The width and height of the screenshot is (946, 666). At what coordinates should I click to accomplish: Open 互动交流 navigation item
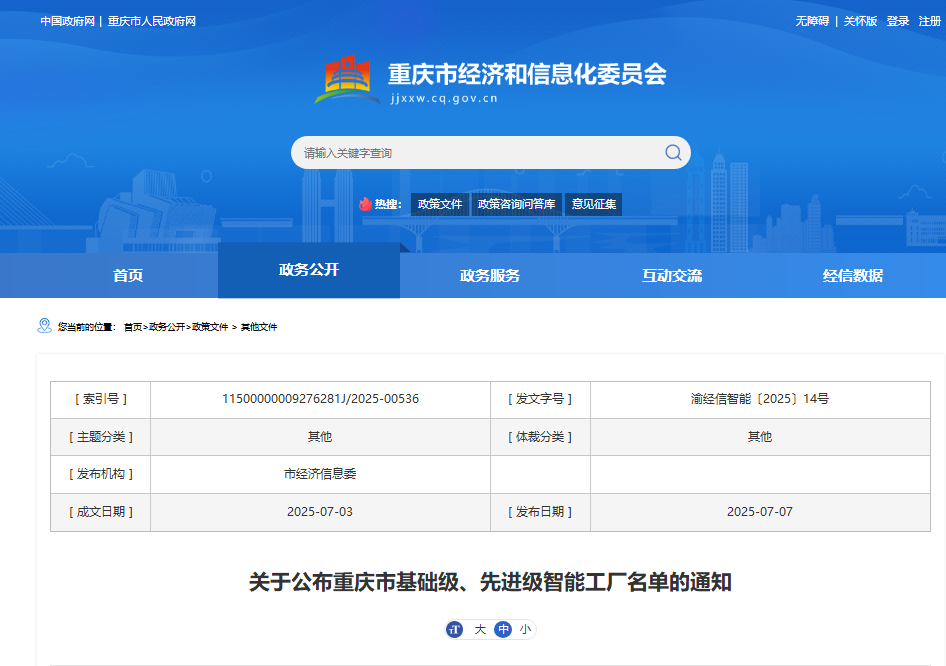(x=672, y=275)
